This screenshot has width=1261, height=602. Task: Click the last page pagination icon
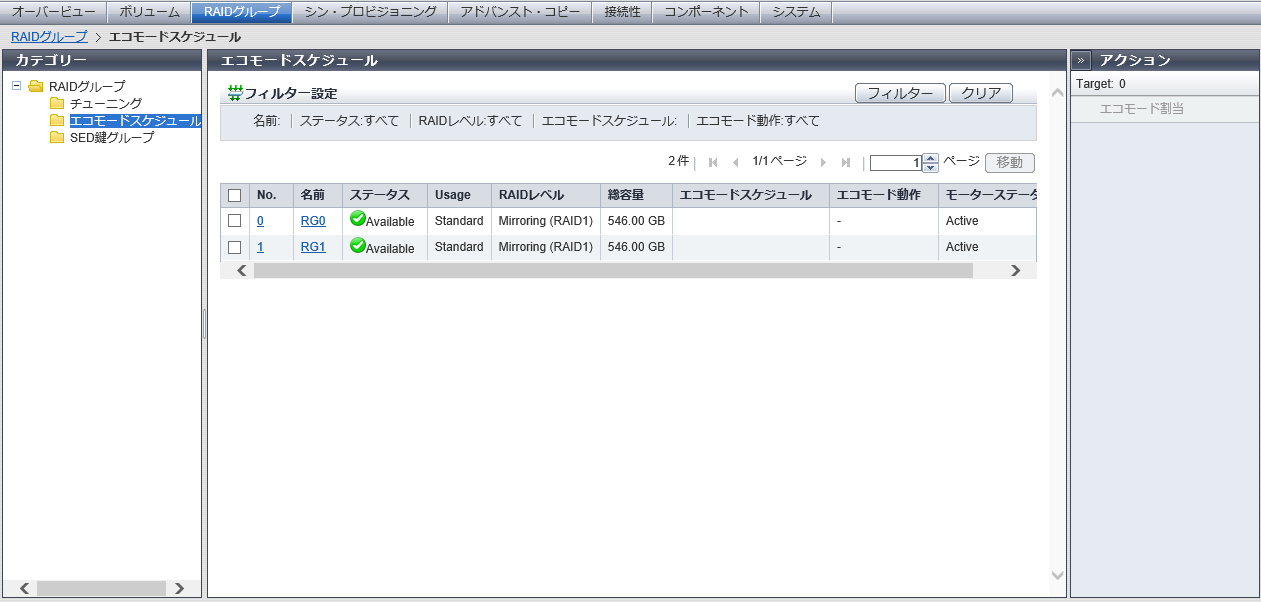click(x=846, y=163)
